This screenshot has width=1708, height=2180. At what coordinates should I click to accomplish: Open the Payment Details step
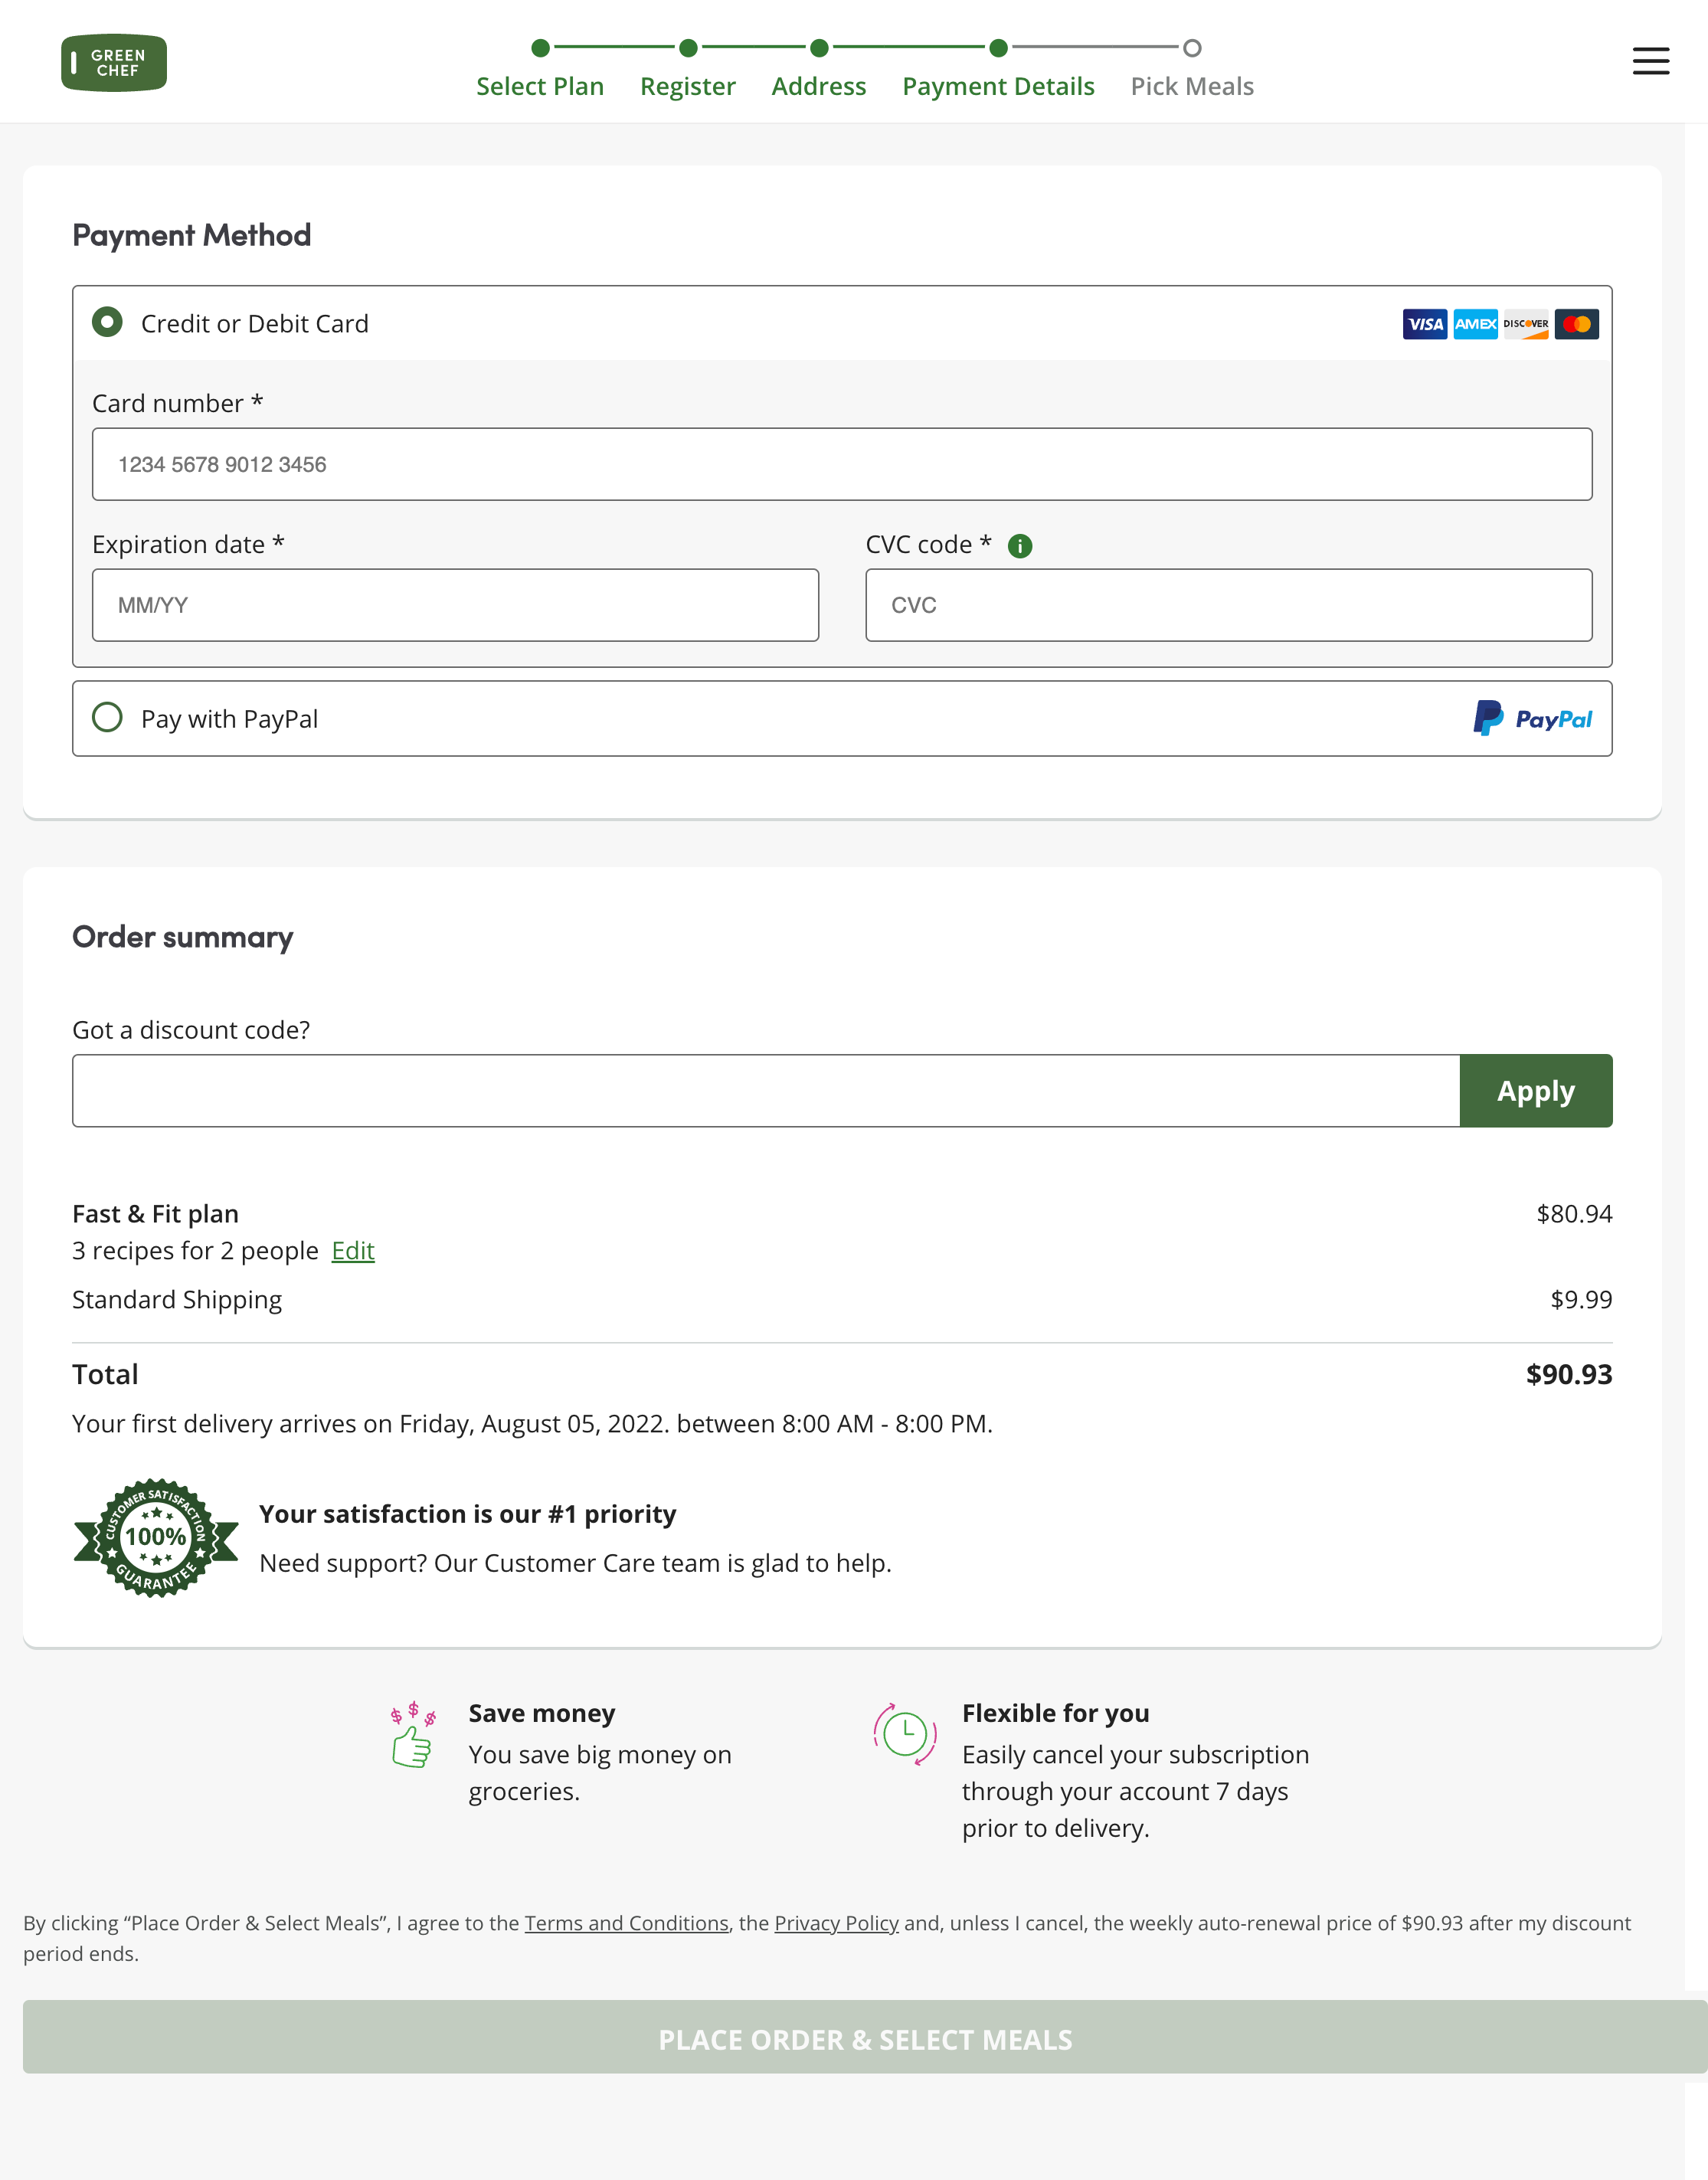pos(997,86)
